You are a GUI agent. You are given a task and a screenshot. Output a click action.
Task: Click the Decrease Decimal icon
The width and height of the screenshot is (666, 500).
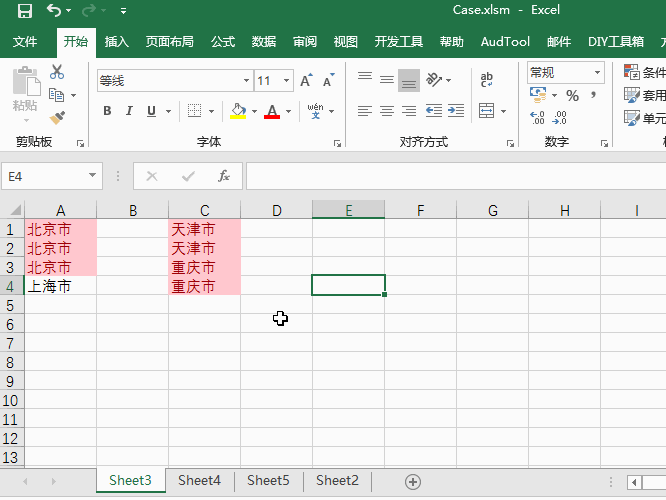point(559,118)
